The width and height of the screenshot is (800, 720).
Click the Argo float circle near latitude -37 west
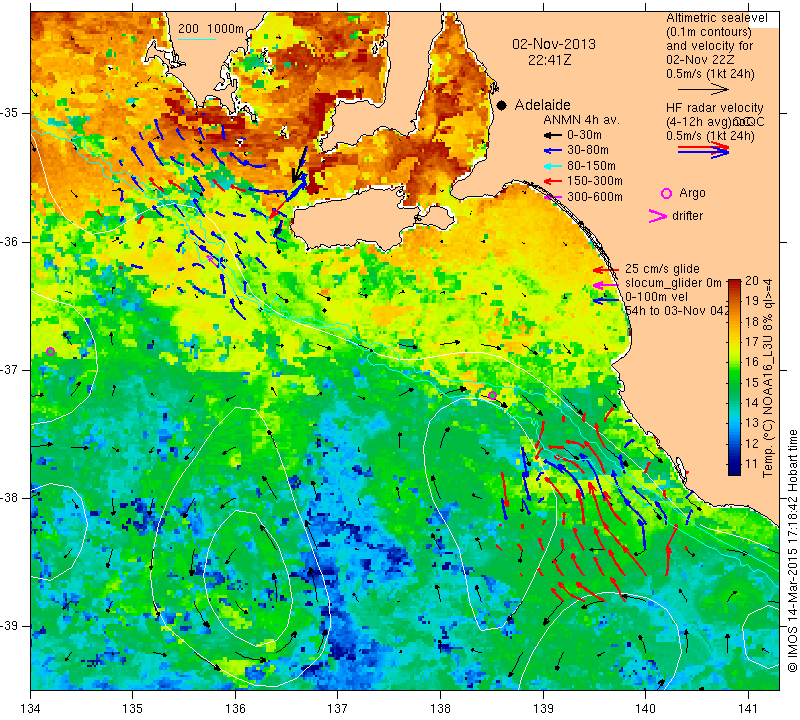tap(50, 351)
